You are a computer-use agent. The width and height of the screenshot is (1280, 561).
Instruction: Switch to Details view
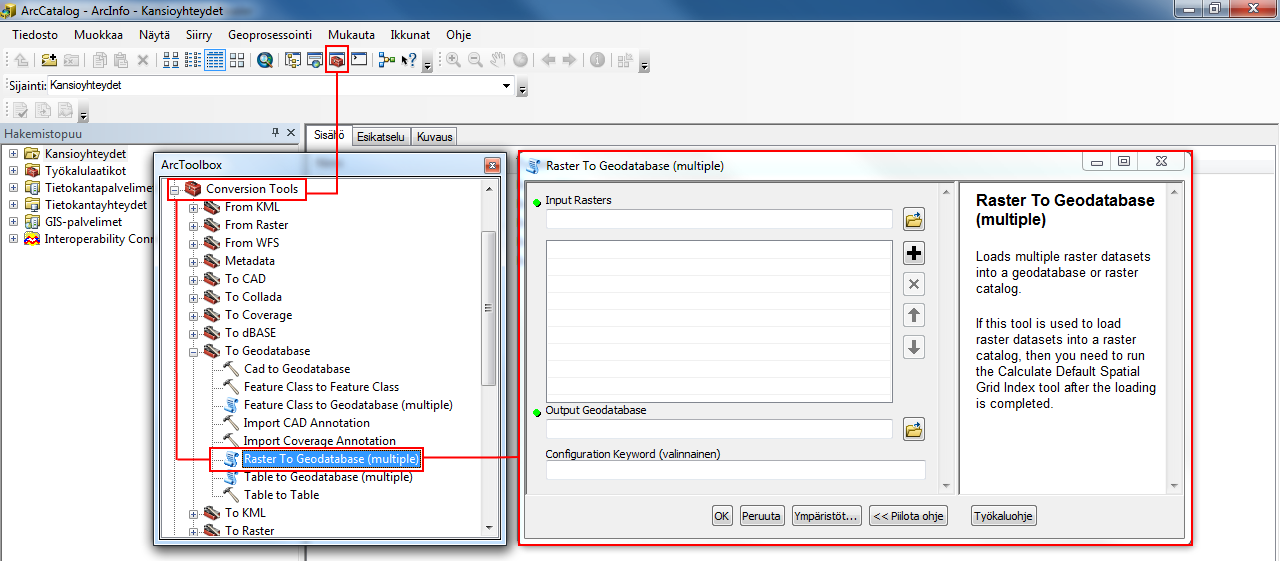[215, 60]
